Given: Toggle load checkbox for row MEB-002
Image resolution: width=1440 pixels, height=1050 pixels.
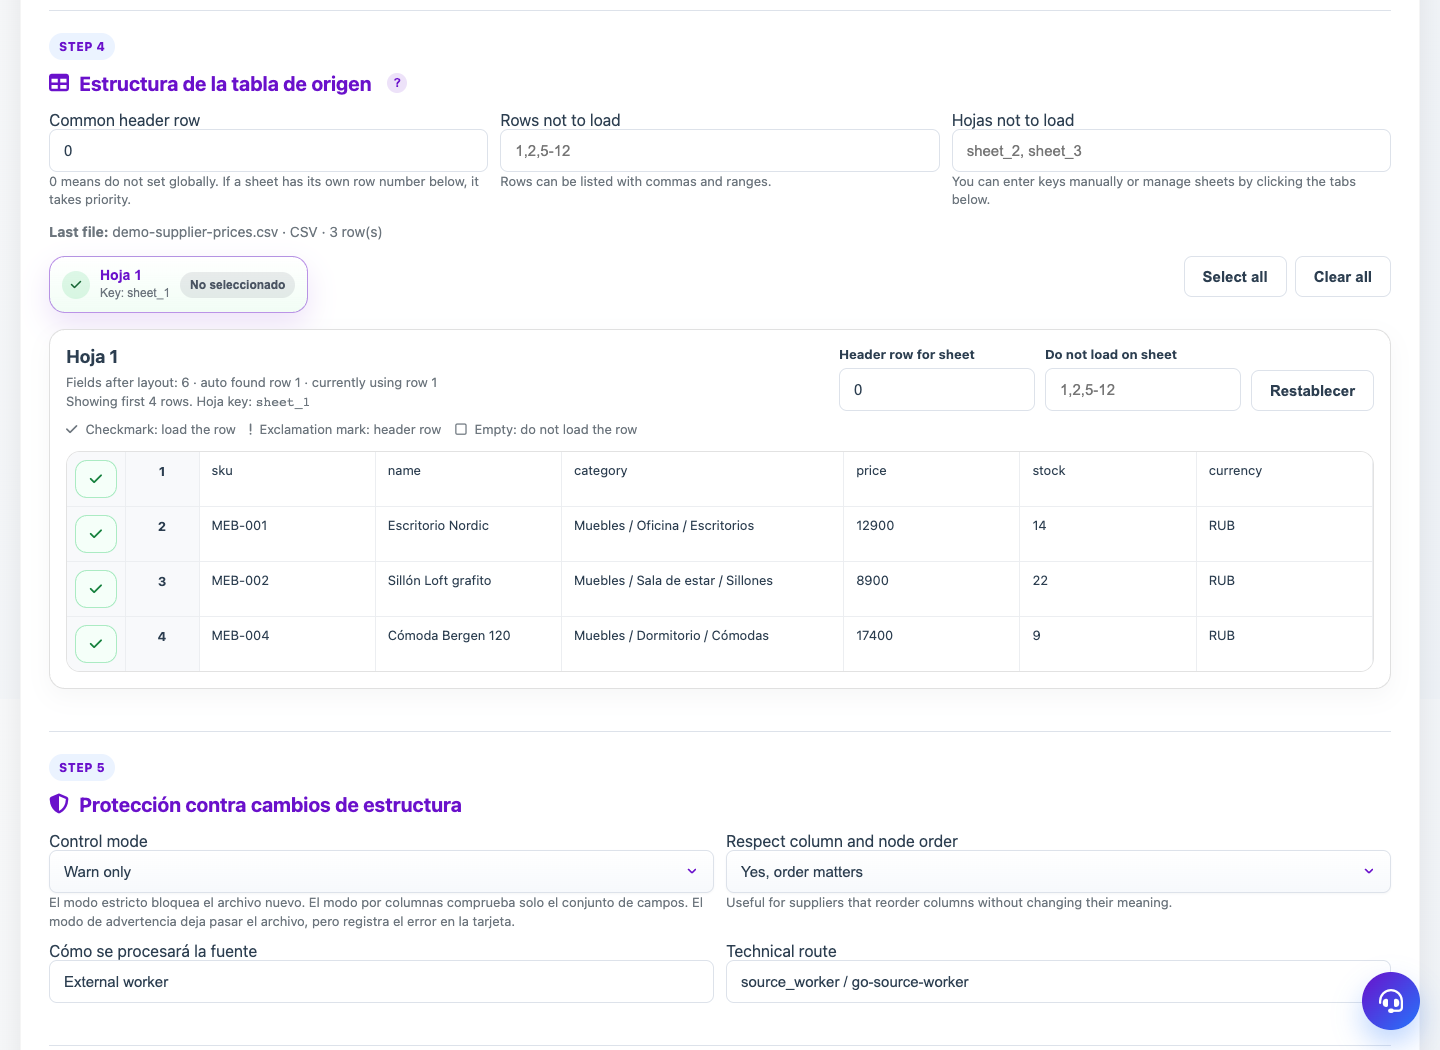Looking at the screenshot, I should 96,589.
